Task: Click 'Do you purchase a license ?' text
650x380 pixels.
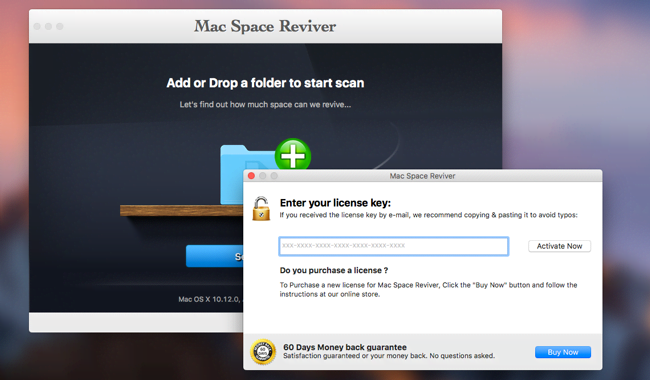Action: click(x=334, y=270)
